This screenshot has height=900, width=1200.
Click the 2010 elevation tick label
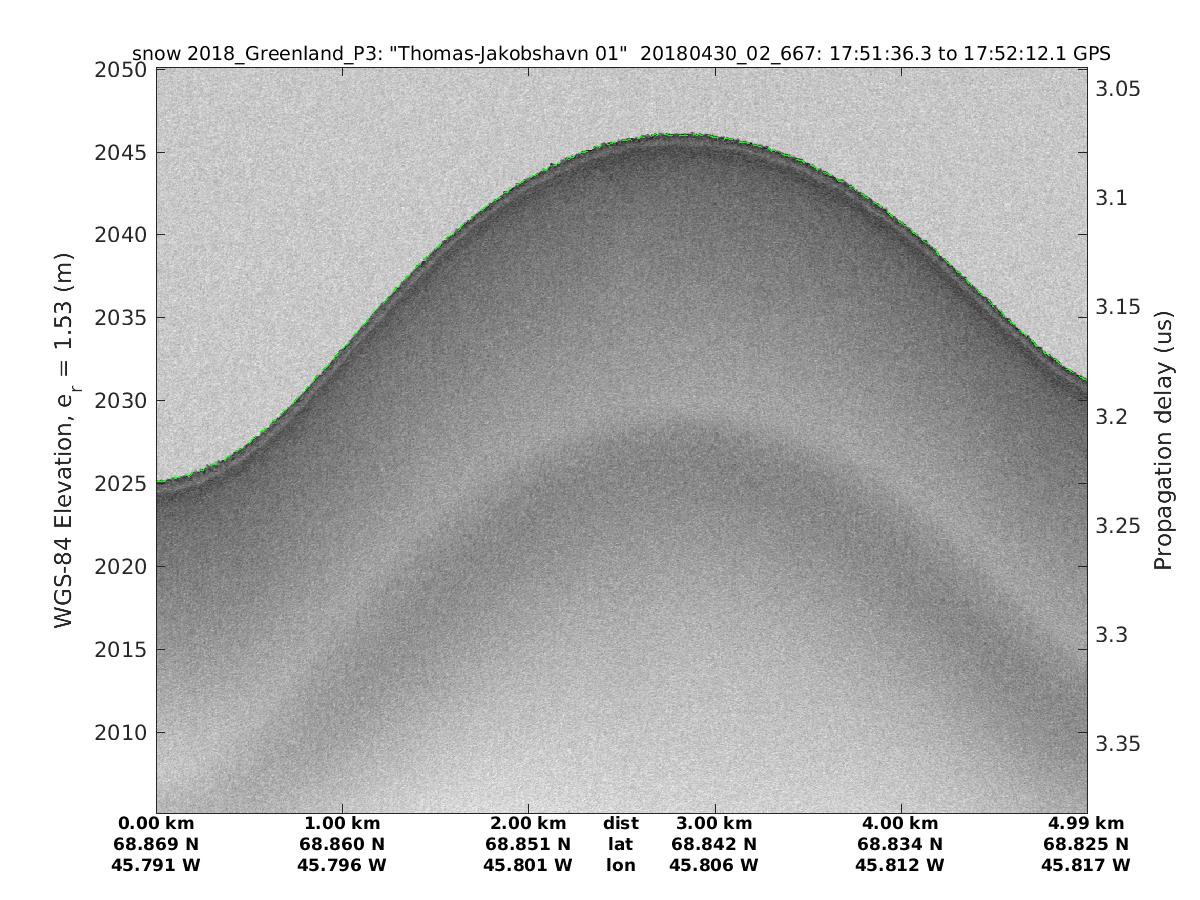click(120, 733)
